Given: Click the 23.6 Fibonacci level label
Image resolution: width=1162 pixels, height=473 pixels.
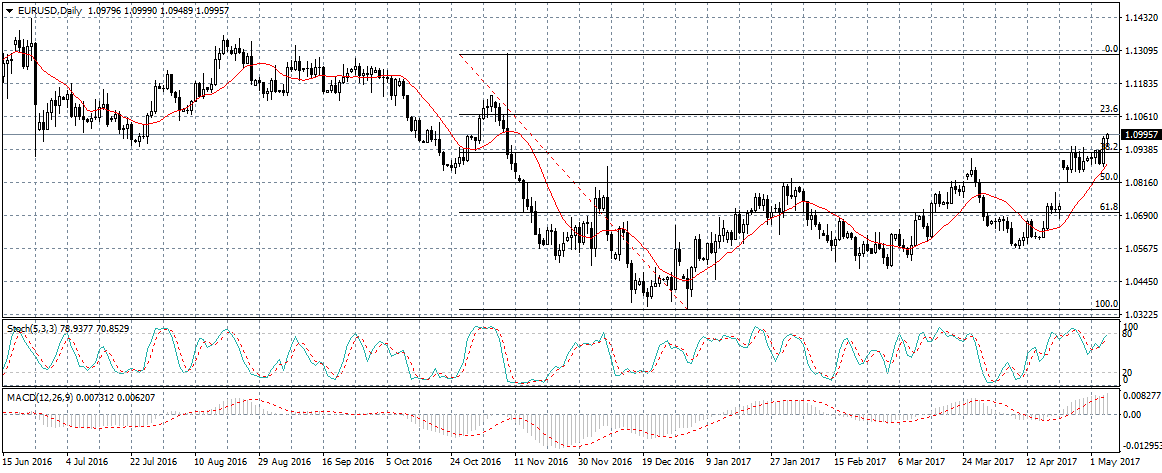Looking at the screenshot, I should point(1107,109).
